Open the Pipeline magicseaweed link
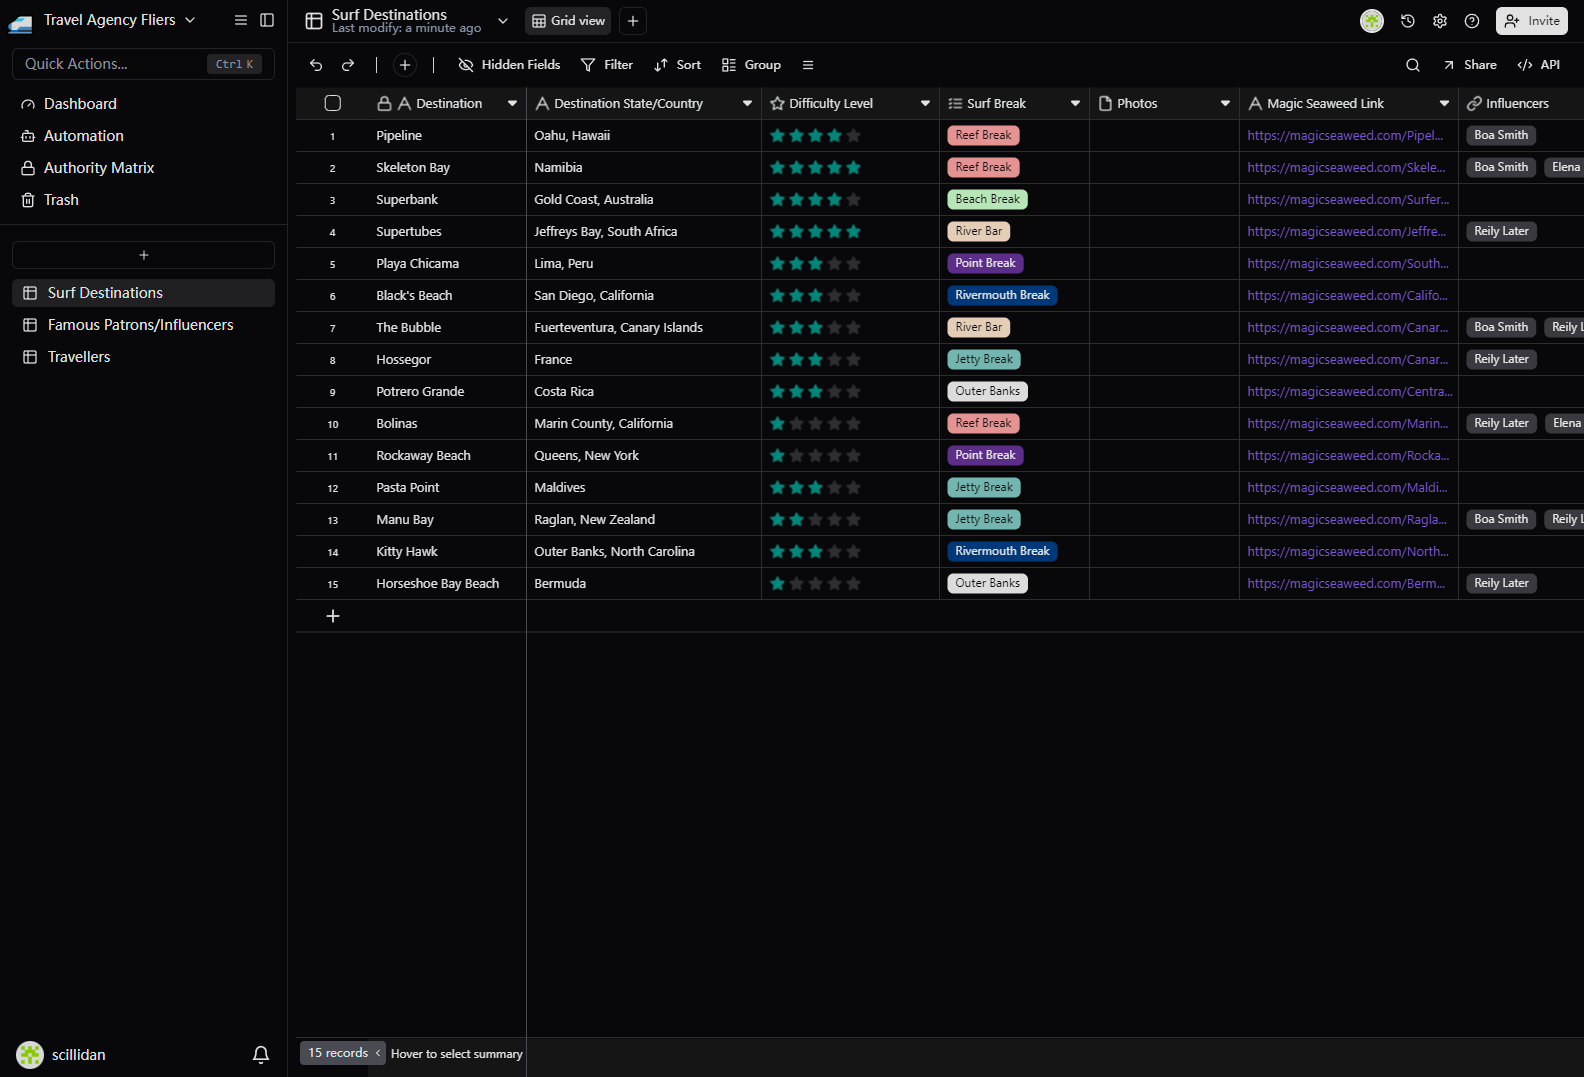The height and width of the screenshot is (1077, 1584). (1345, 136)
